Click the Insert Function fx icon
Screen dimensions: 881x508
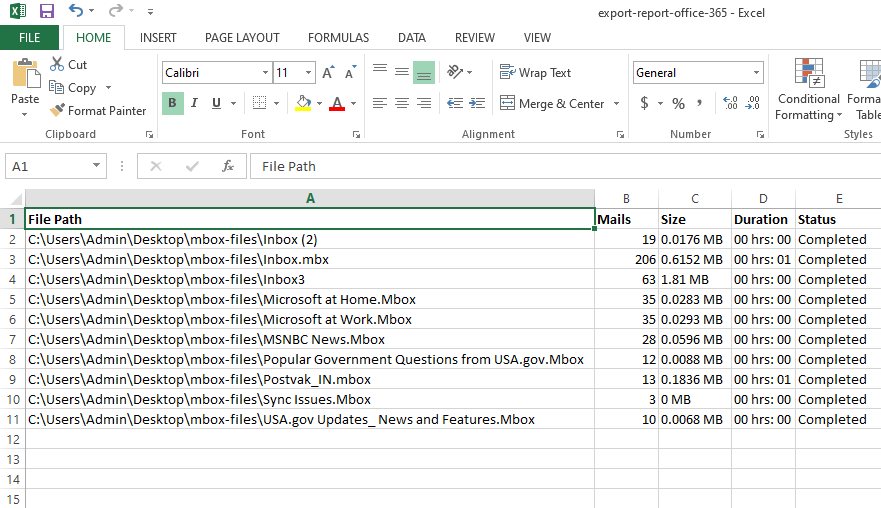[228, 166]
